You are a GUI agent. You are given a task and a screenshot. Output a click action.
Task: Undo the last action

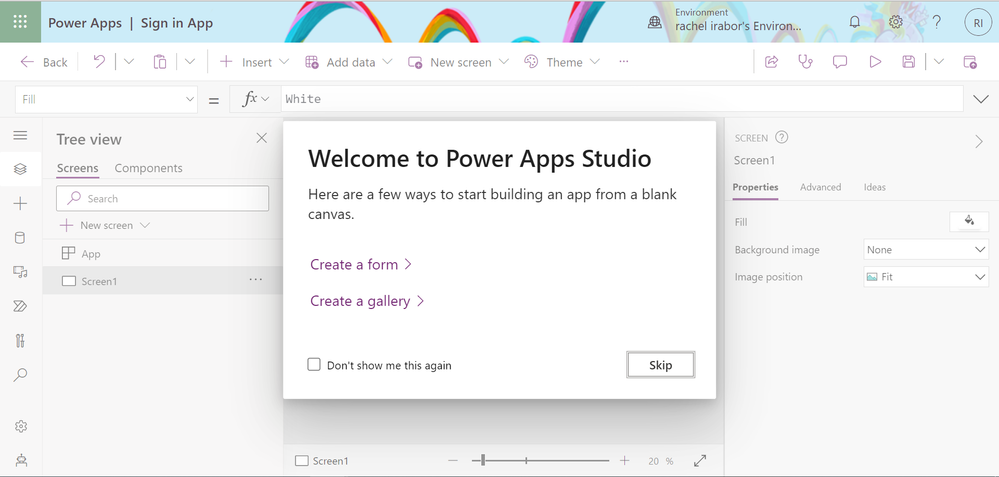tap(99, 62)
